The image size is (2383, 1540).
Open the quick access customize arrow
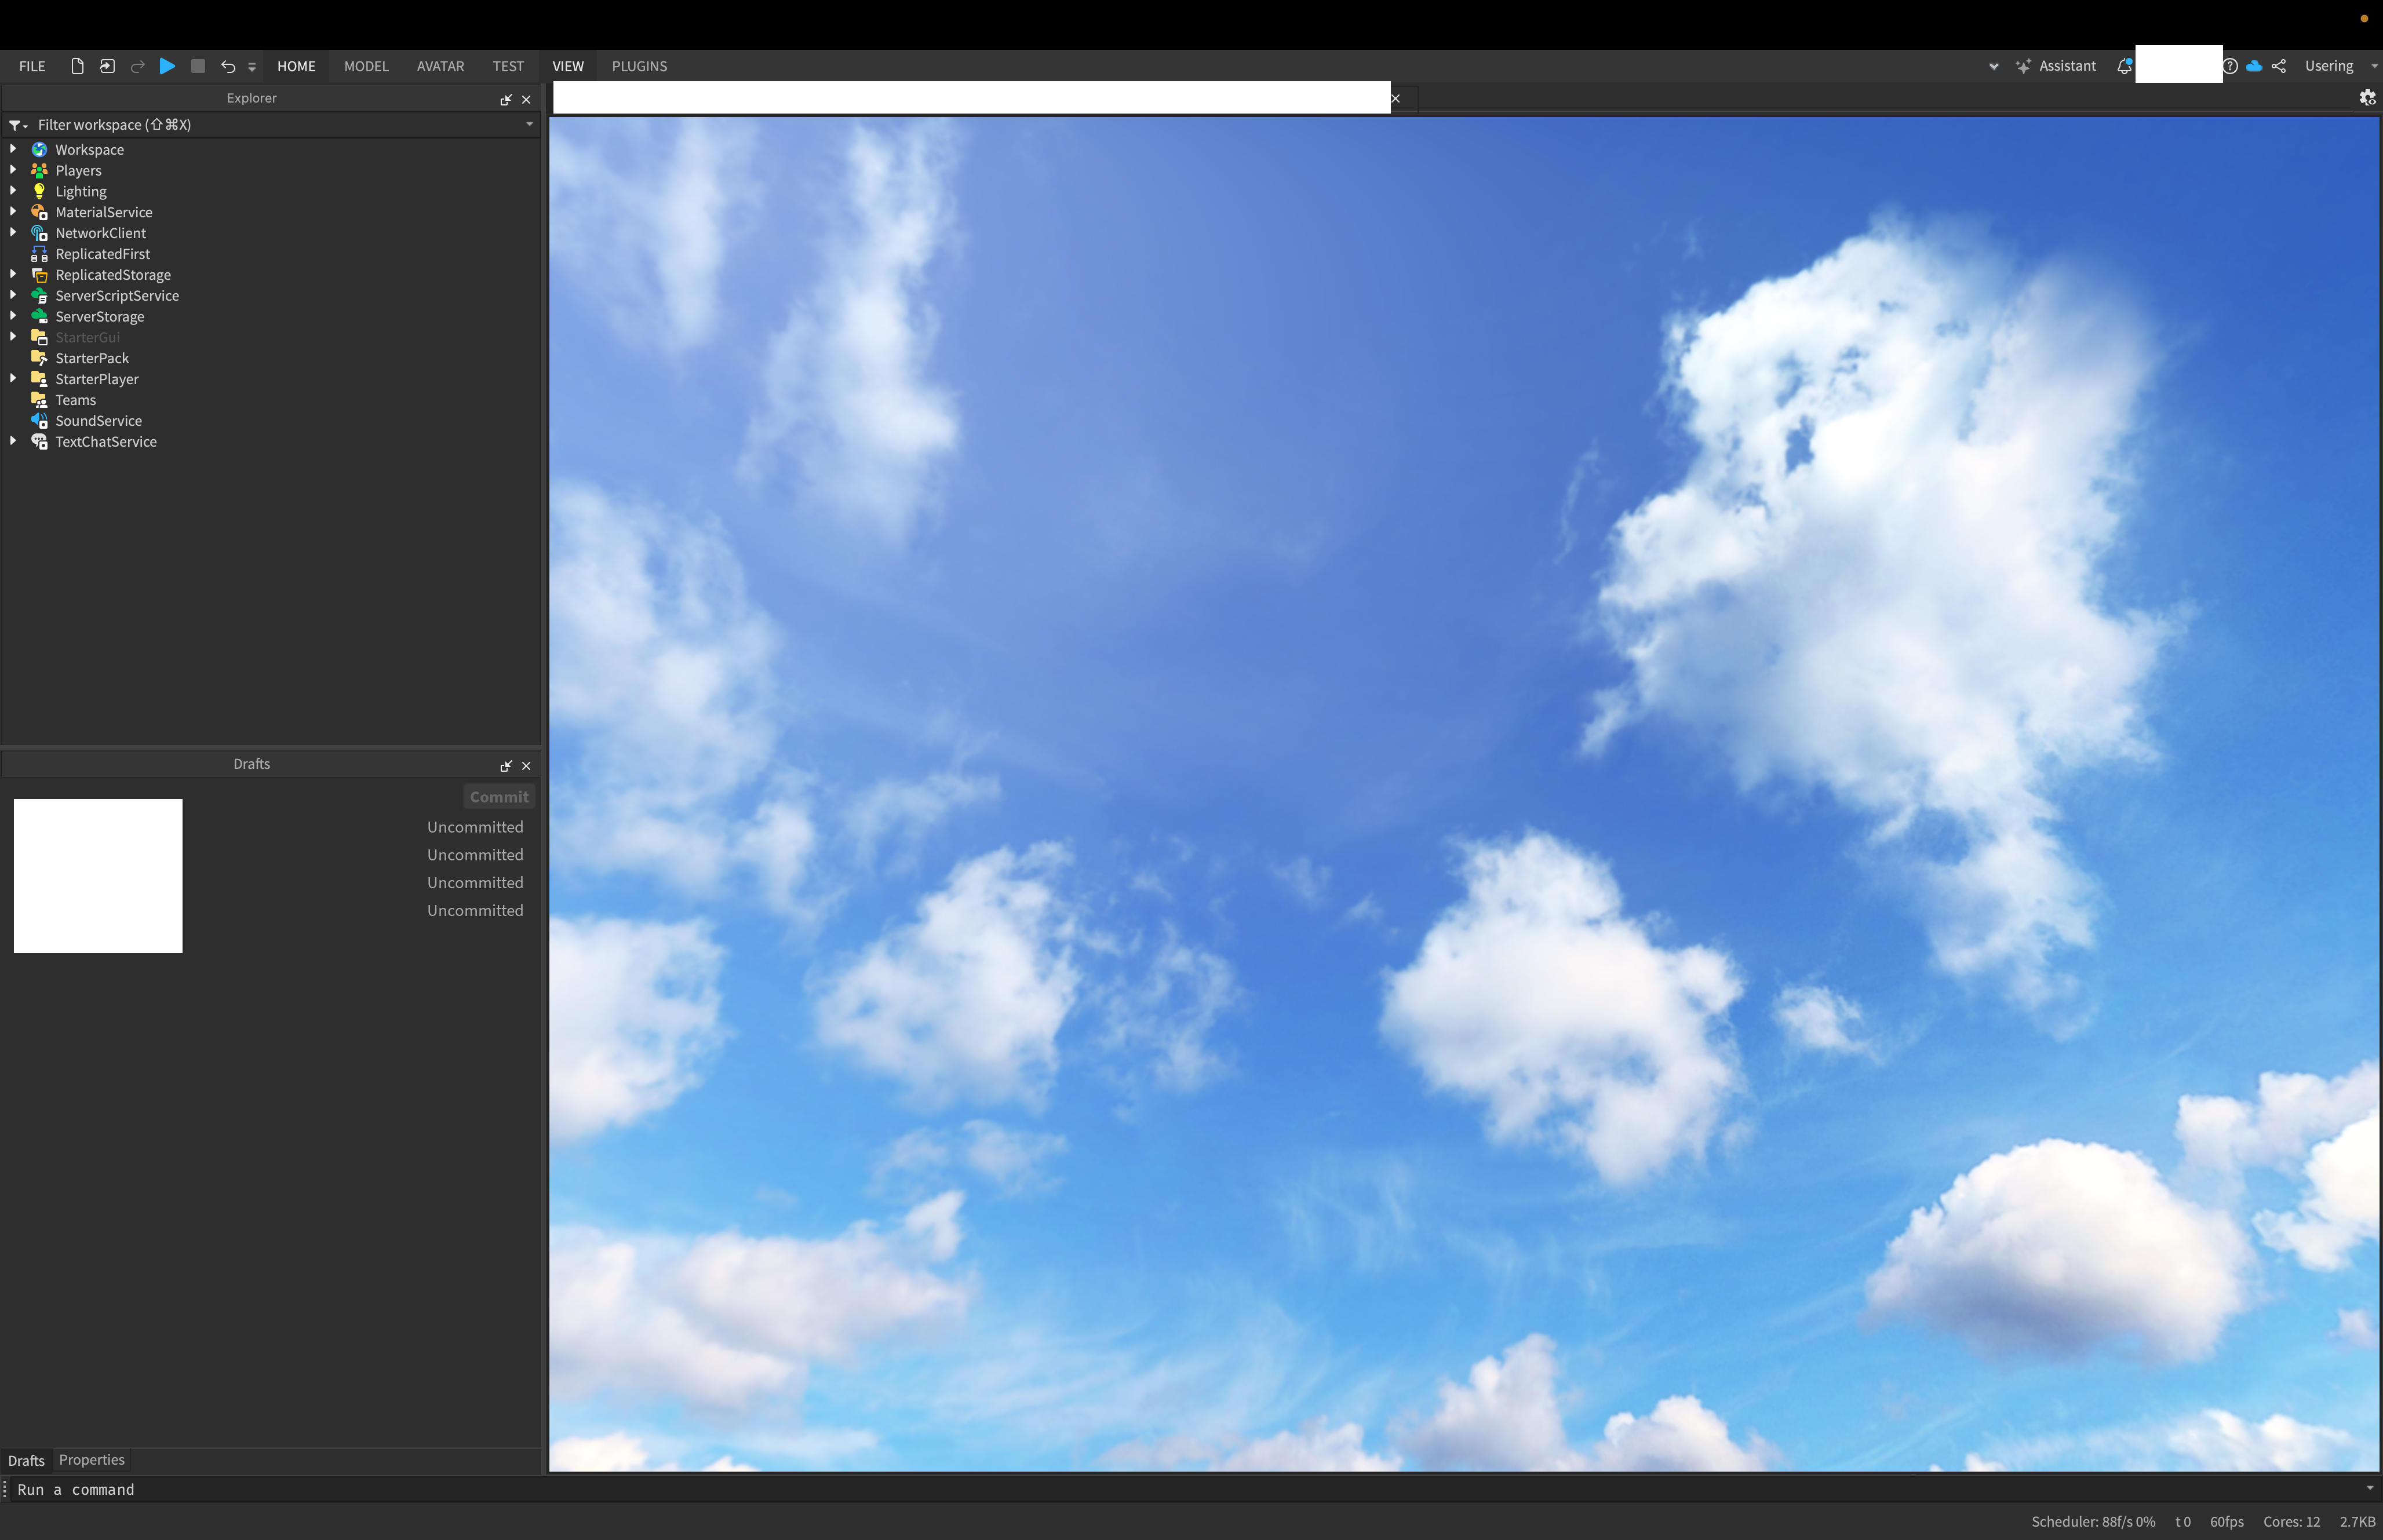[252, 67]
